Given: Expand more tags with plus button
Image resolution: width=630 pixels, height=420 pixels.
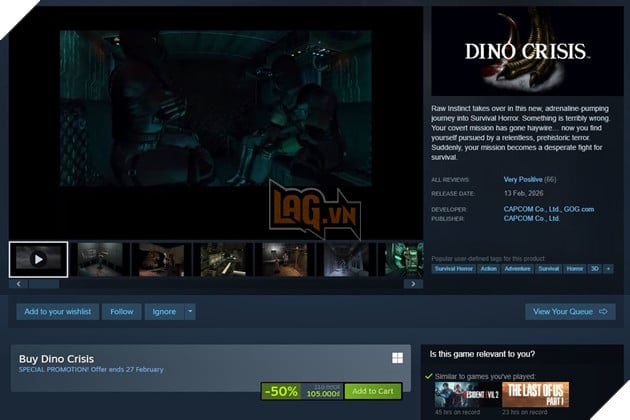Looking at the screenshot, I should click(608, 268).
